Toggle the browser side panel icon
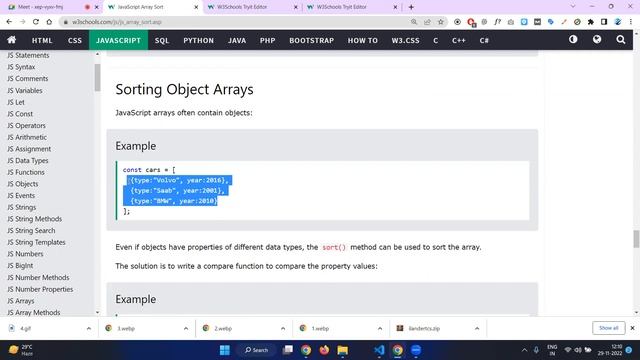Viewport: 640px width, 360px height. pyautogui.click(x=604, y=22)
